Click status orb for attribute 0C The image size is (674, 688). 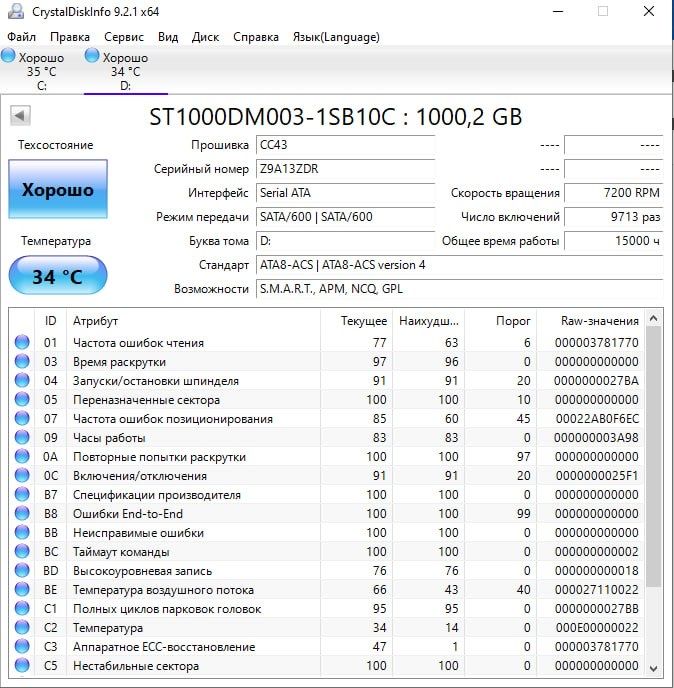point(22,476)
